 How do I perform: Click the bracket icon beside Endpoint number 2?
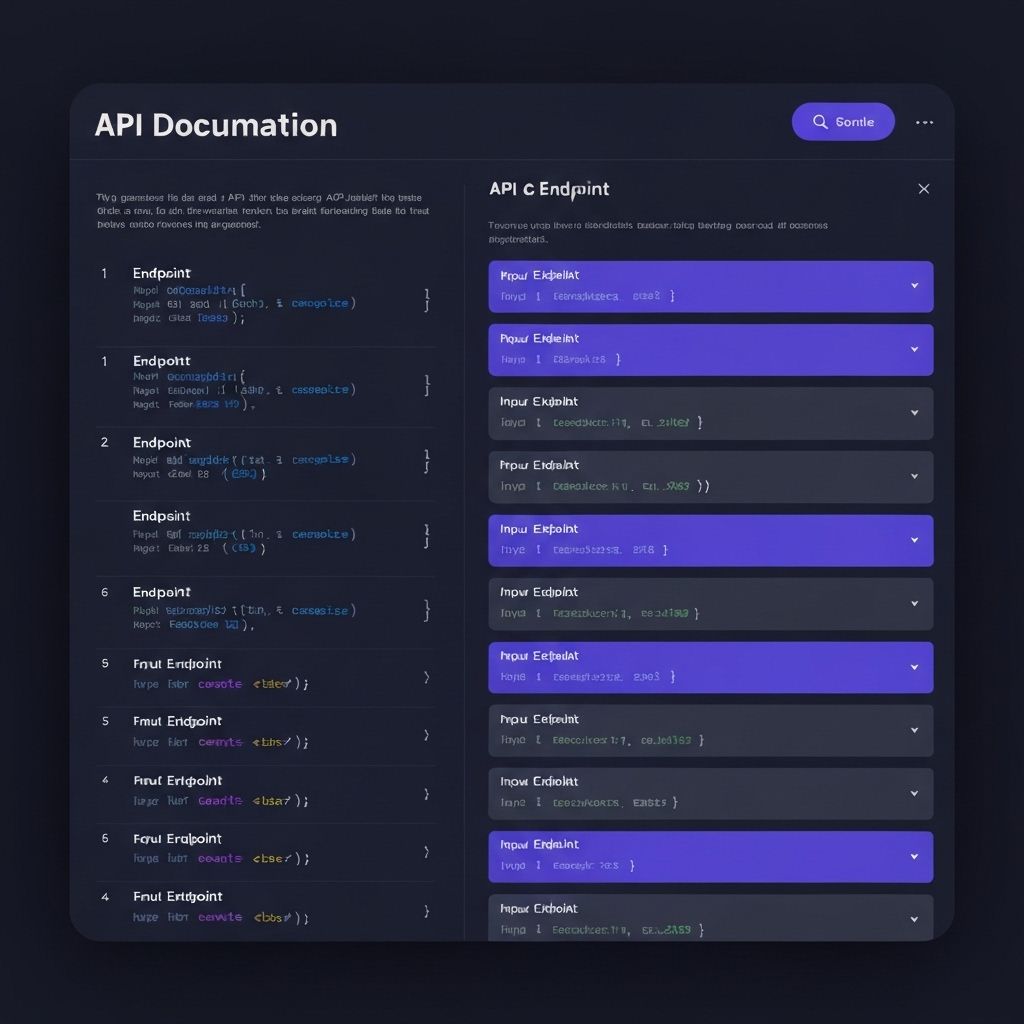pos(427,460)
